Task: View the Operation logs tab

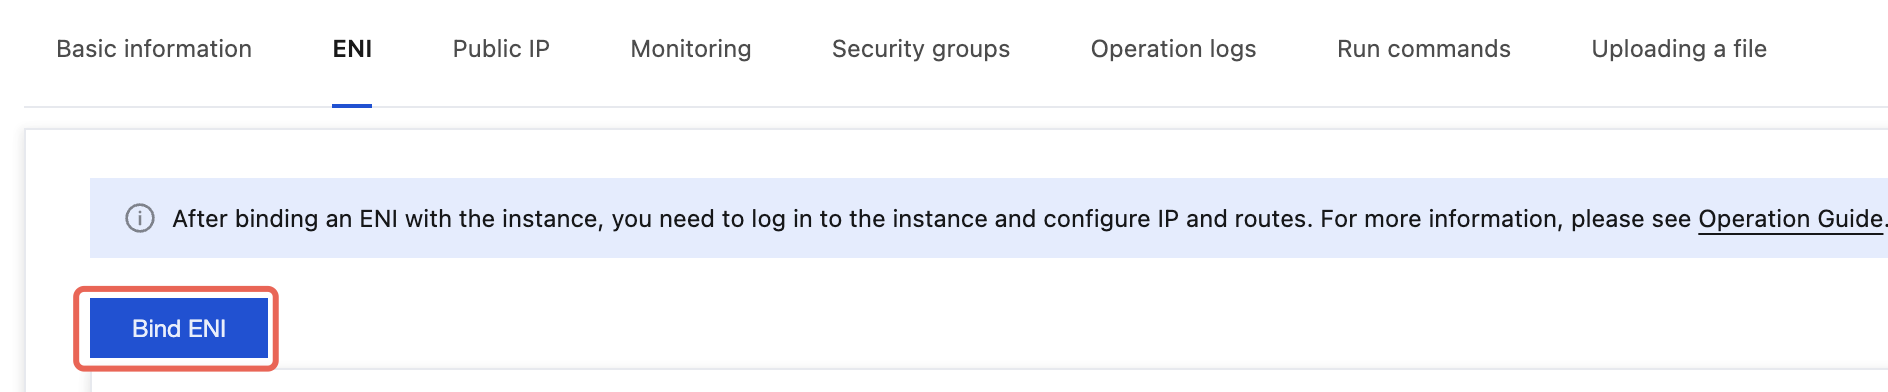Action: (1173, 49)
